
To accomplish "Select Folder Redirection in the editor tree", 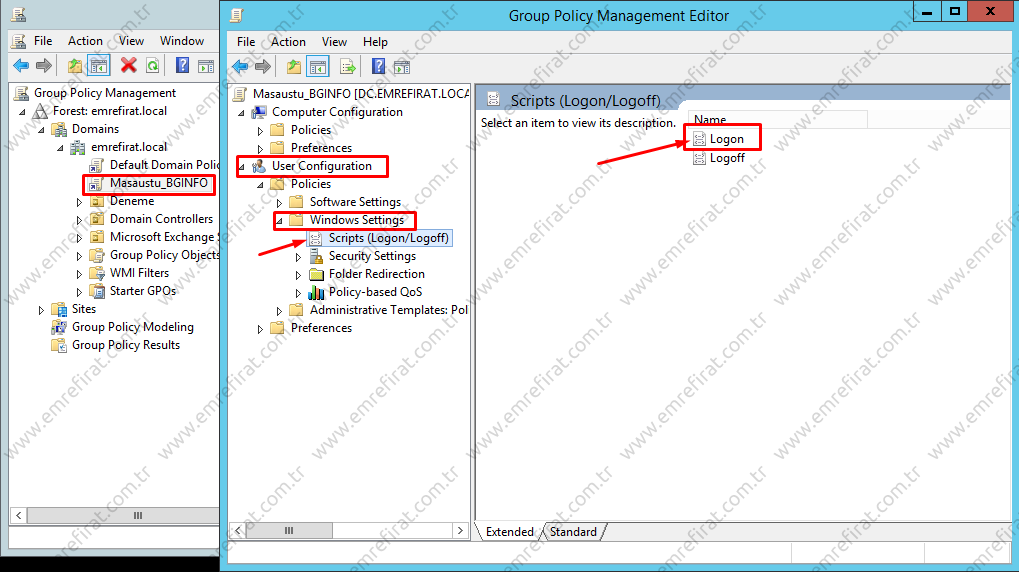I will click(x=376, y=274).
